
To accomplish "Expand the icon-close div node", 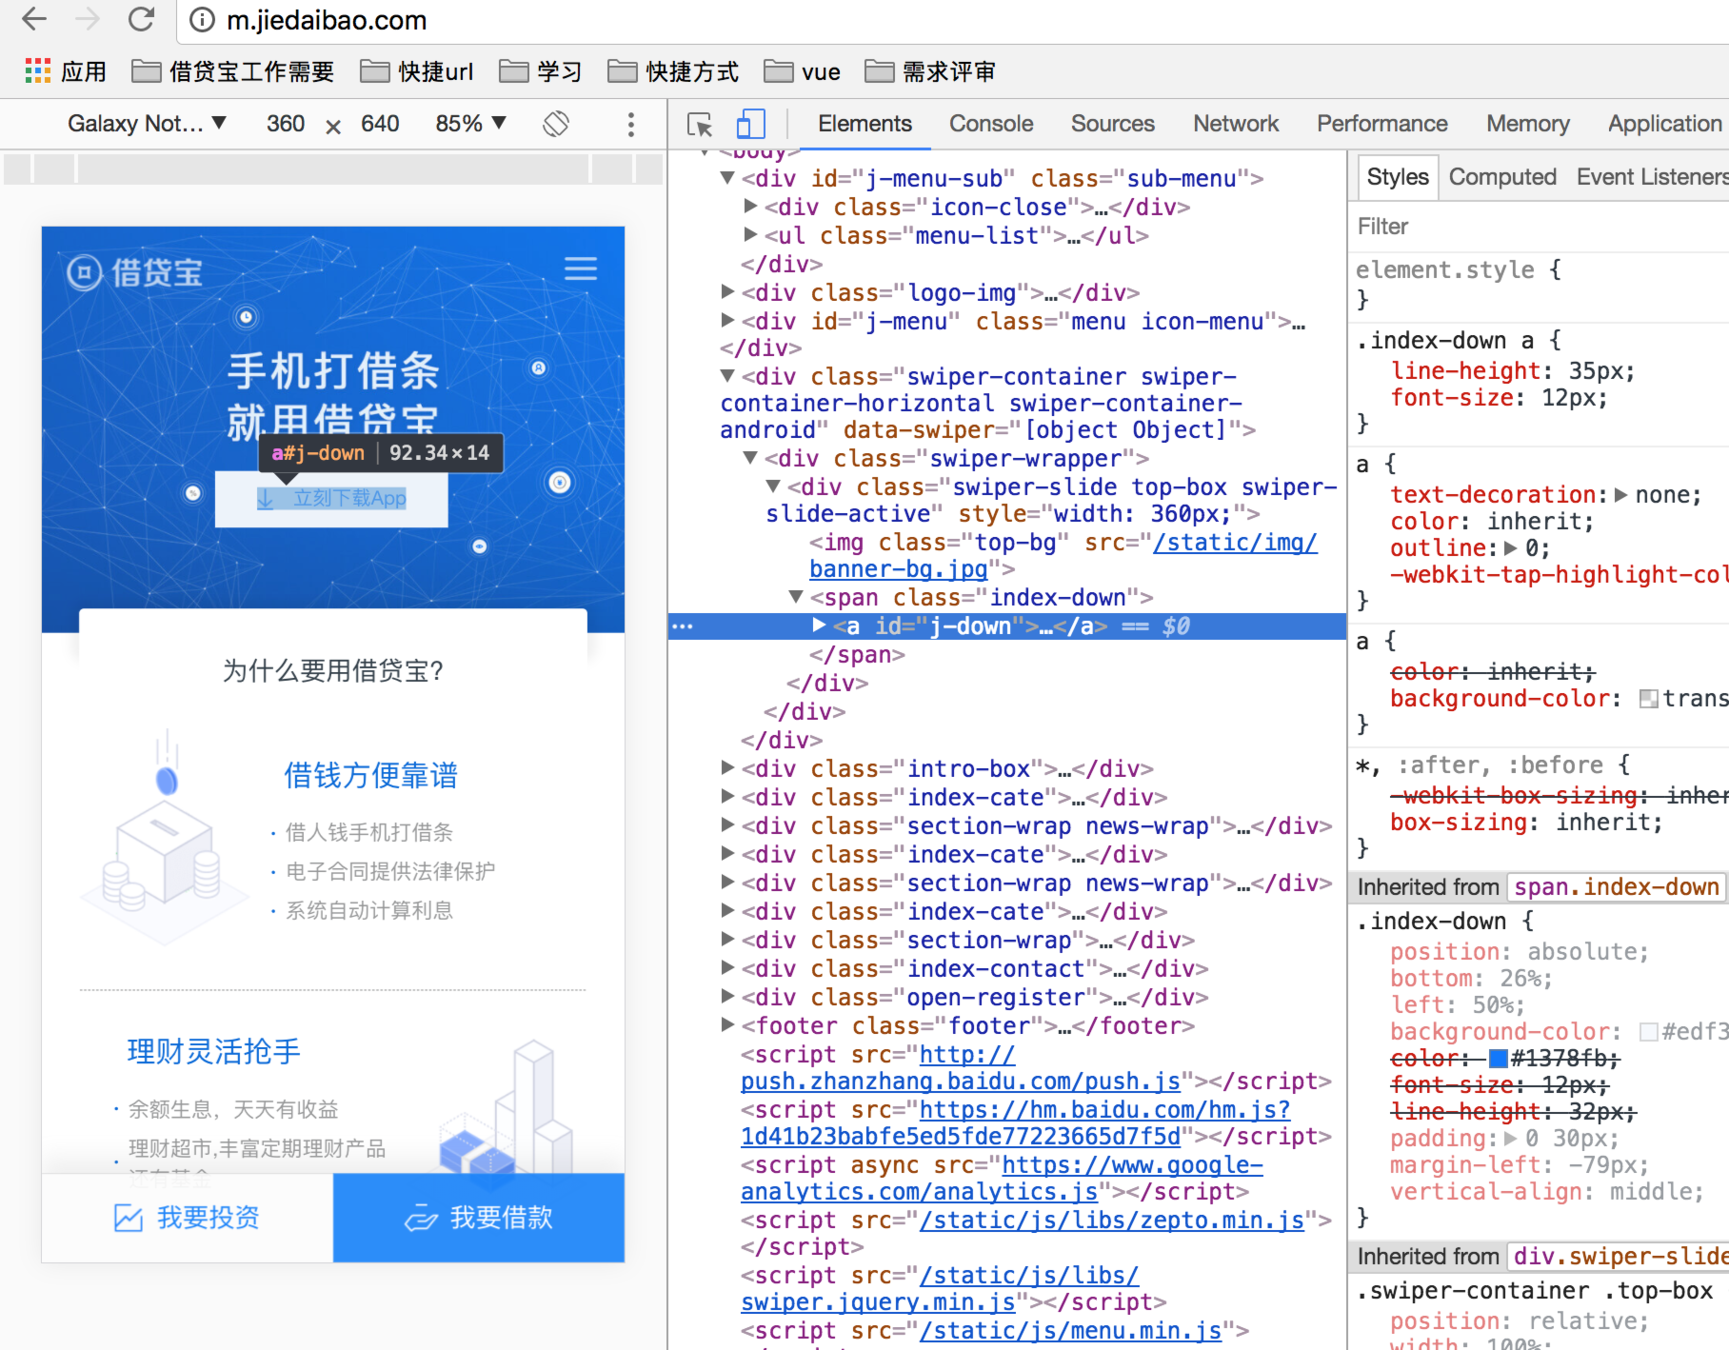I will [x=750, y=206].
